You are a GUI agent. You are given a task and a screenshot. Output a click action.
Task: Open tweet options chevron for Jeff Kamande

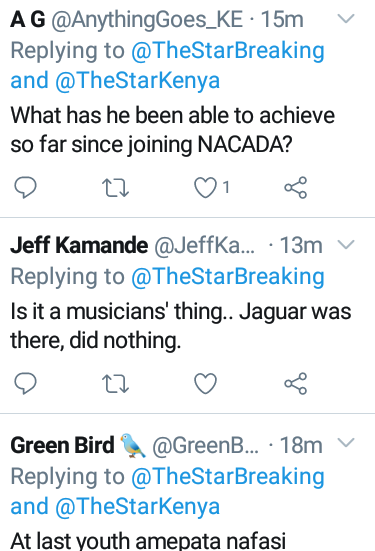(346, 244)
